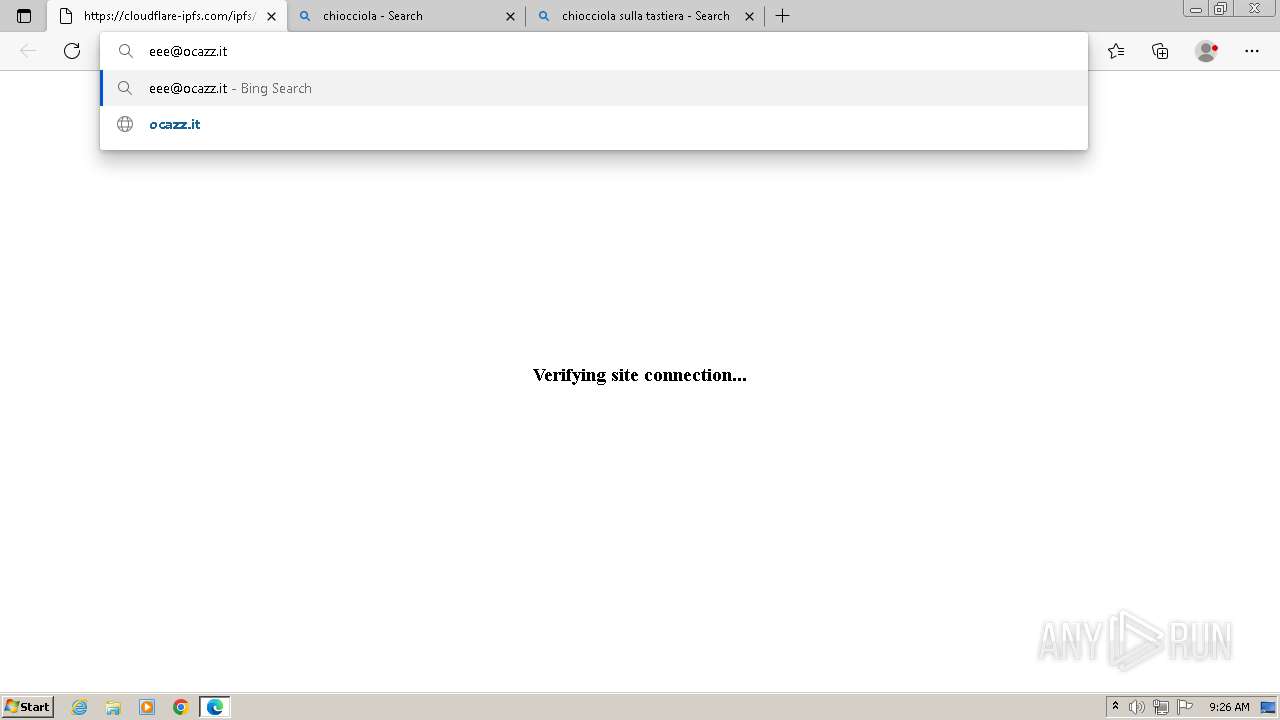Open Windows Media Player taskbar icon
Image resolution: width=1280 pixels, height=720 pixels.
point(147,707)
